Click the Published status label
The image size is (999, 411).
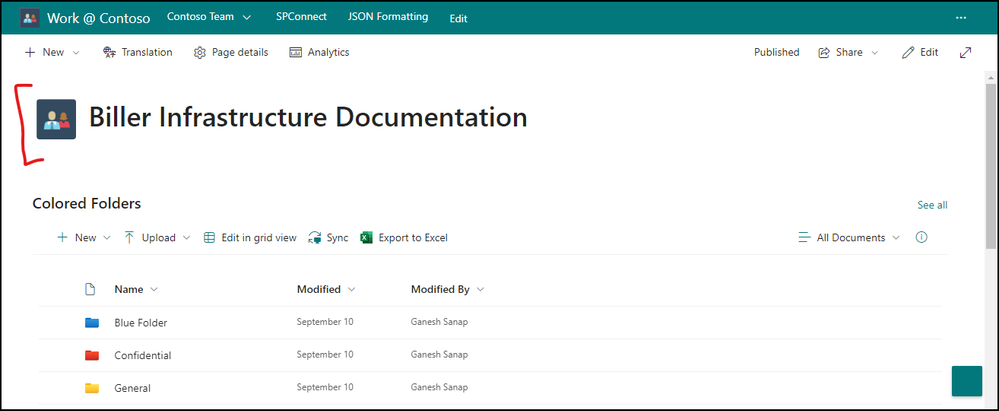coord(777,52)
